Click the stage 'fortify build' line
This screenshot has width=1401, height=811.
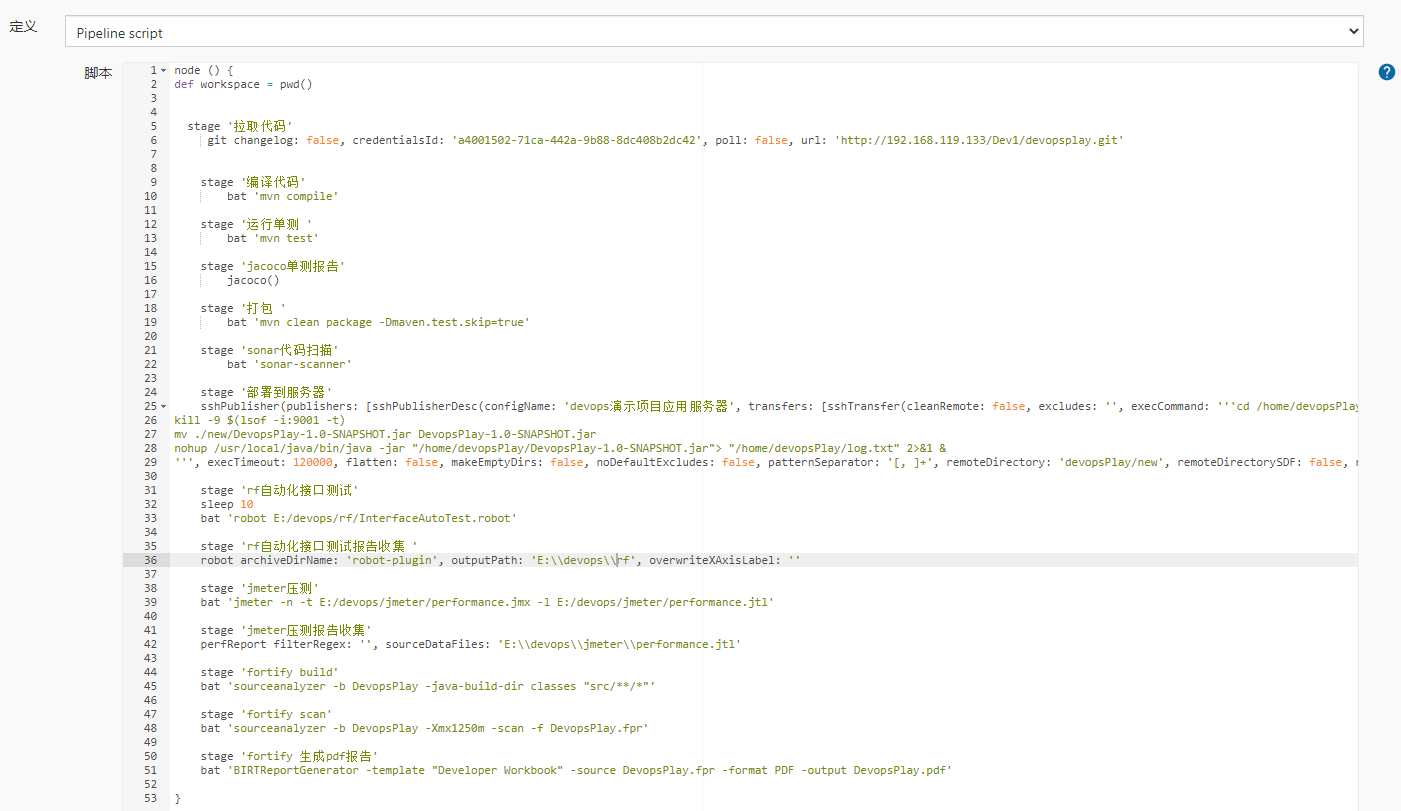click(x=269, y=672)
